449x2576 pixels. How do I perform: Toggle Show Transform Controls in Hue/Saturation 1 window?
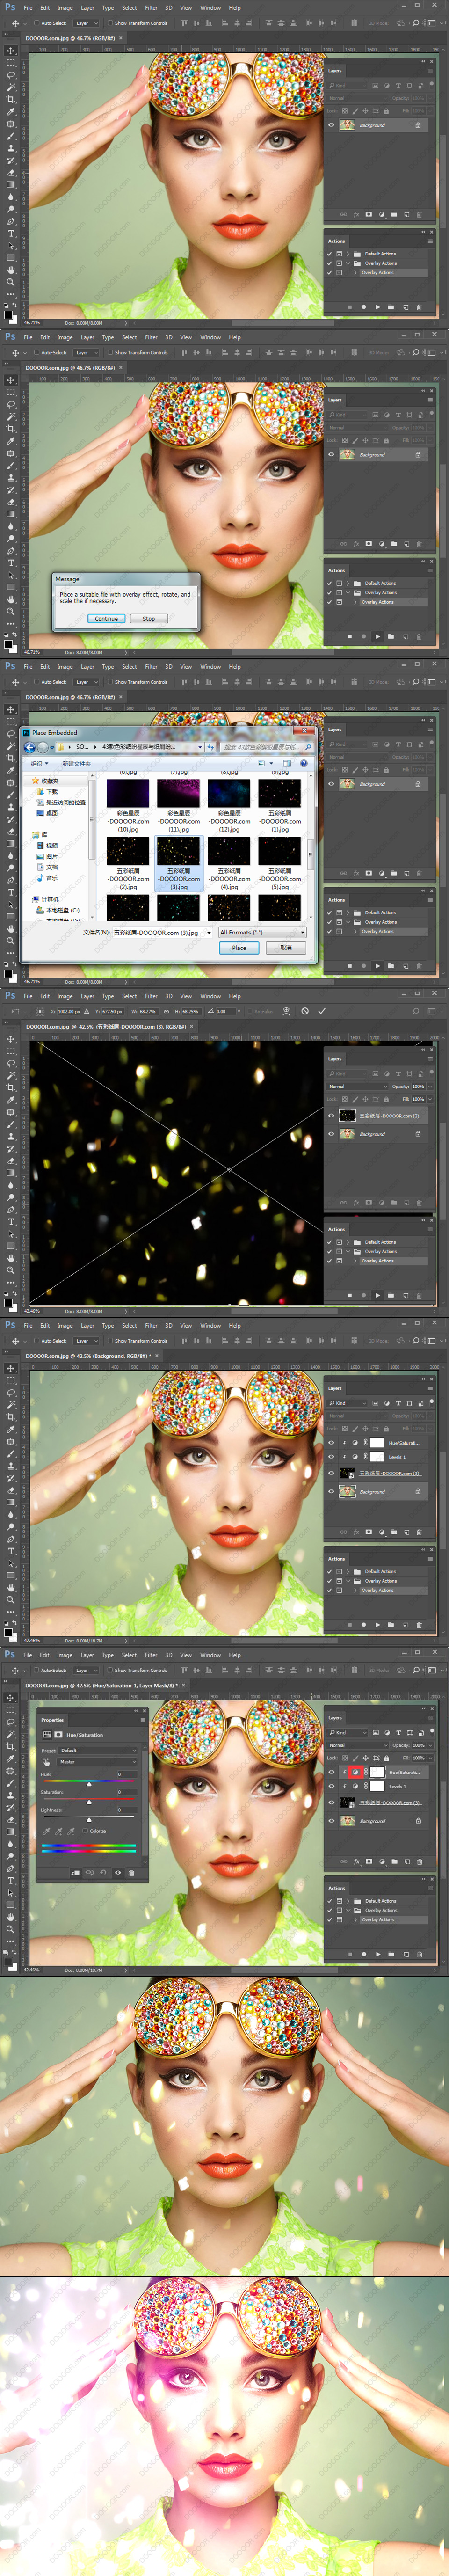110,1670
